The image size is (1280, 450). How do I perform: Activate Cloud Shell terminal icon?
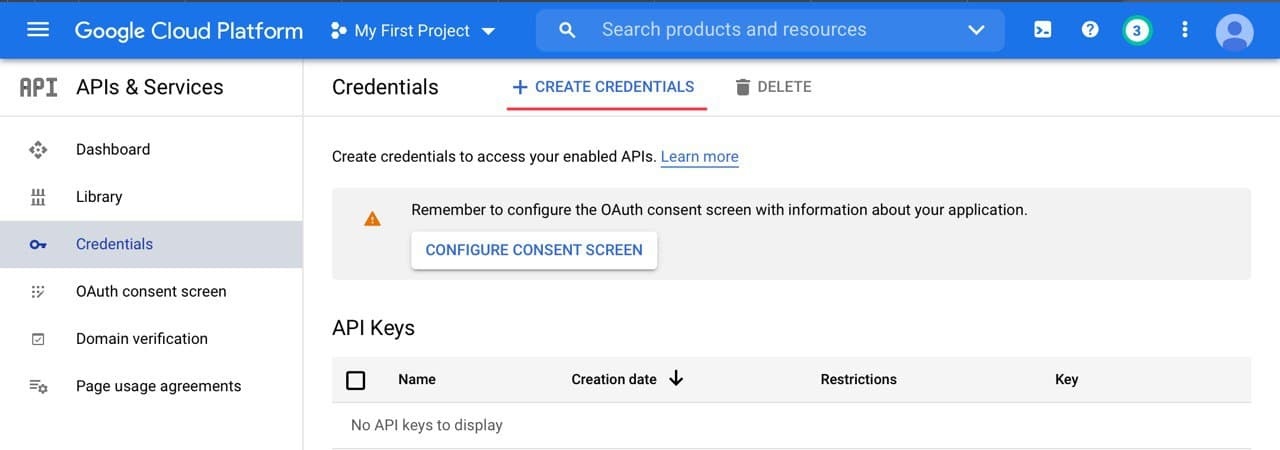pos(1042,30)
